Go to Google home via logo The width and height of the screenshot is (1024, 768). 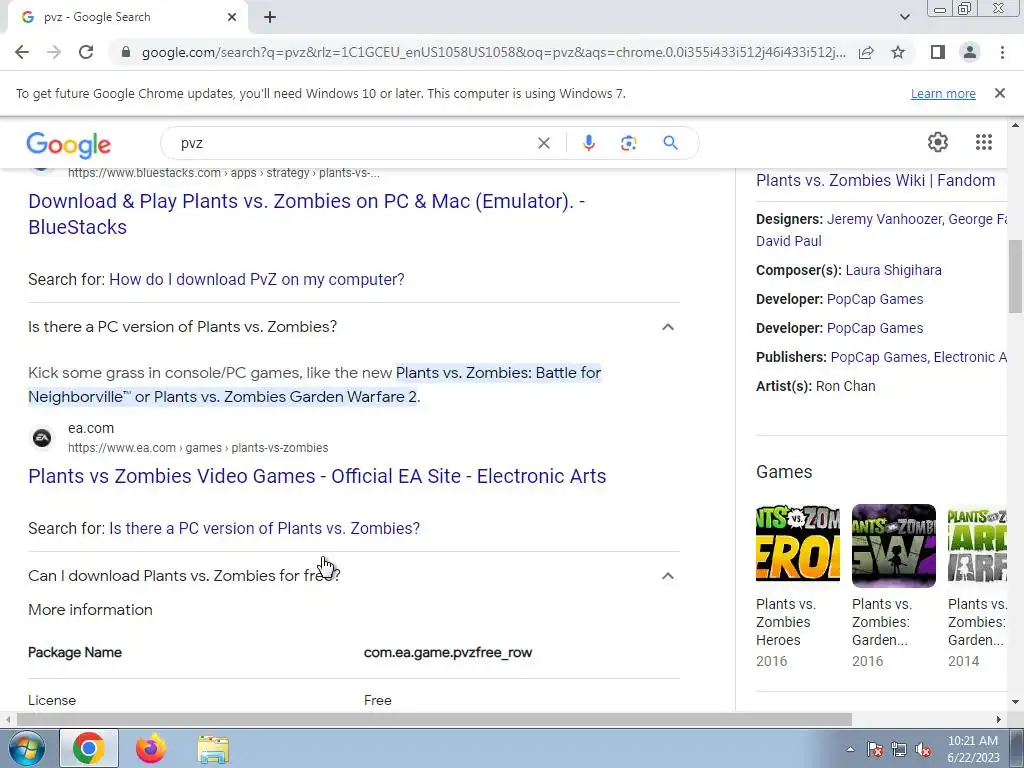[x=69, y=144]
